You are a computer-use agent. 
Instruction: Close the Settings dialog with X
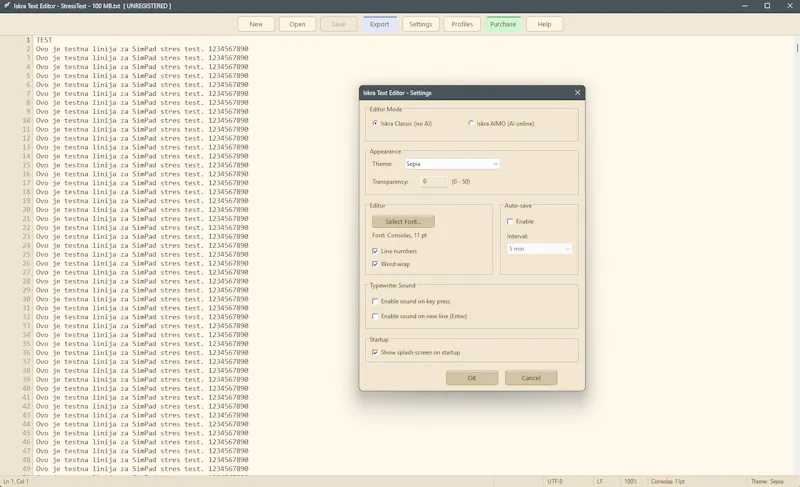578,92
